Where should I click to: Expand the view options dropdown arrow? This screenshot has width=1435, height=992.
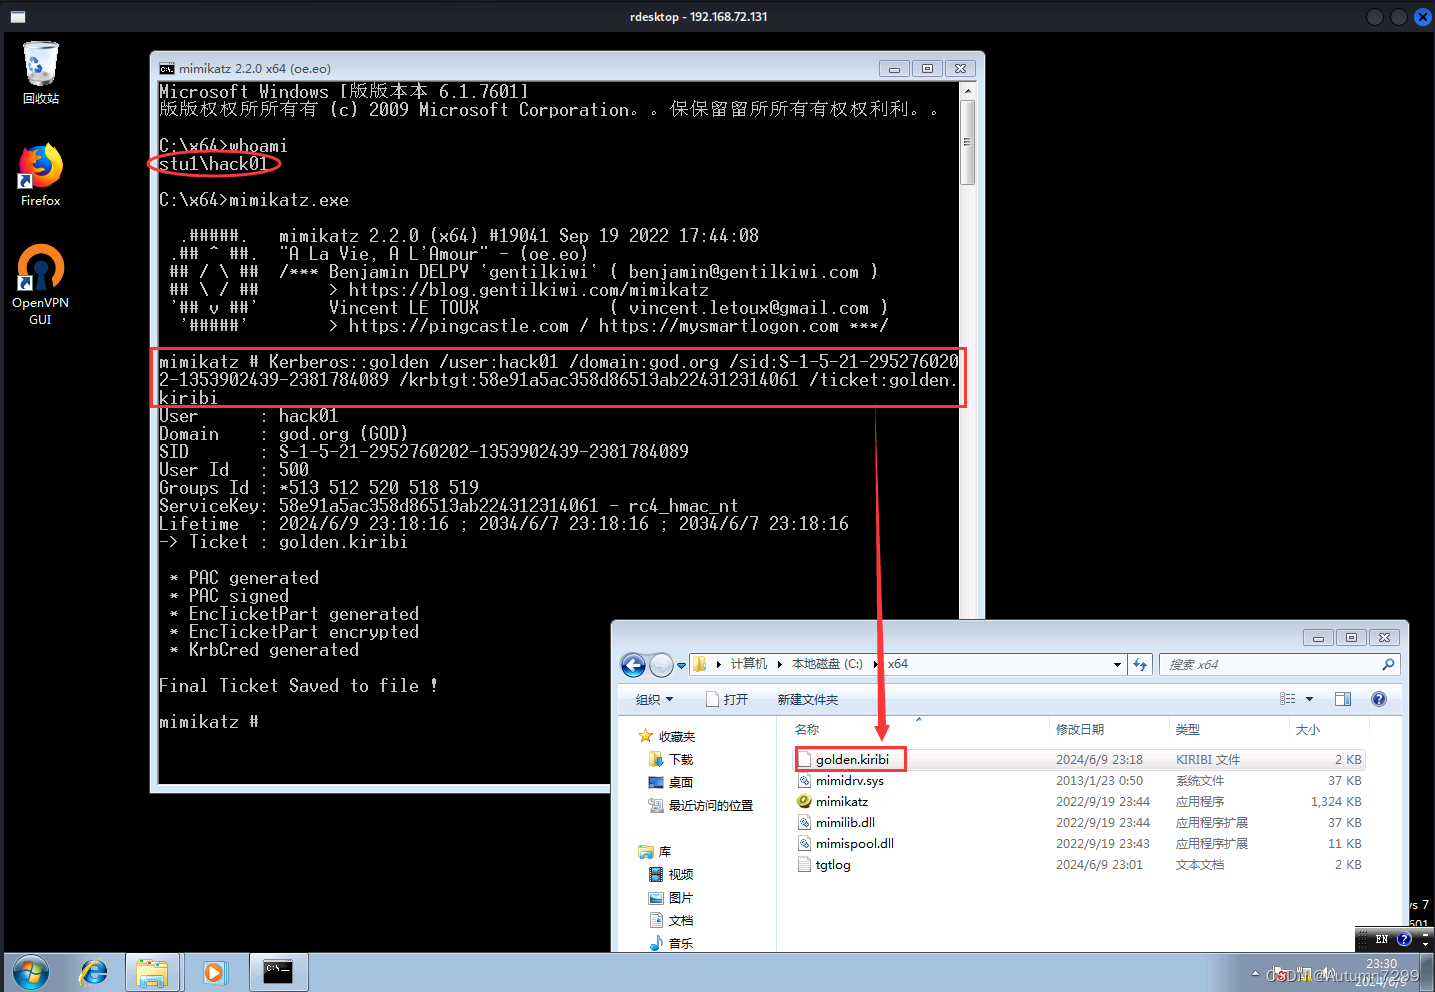click(1309, 699)
